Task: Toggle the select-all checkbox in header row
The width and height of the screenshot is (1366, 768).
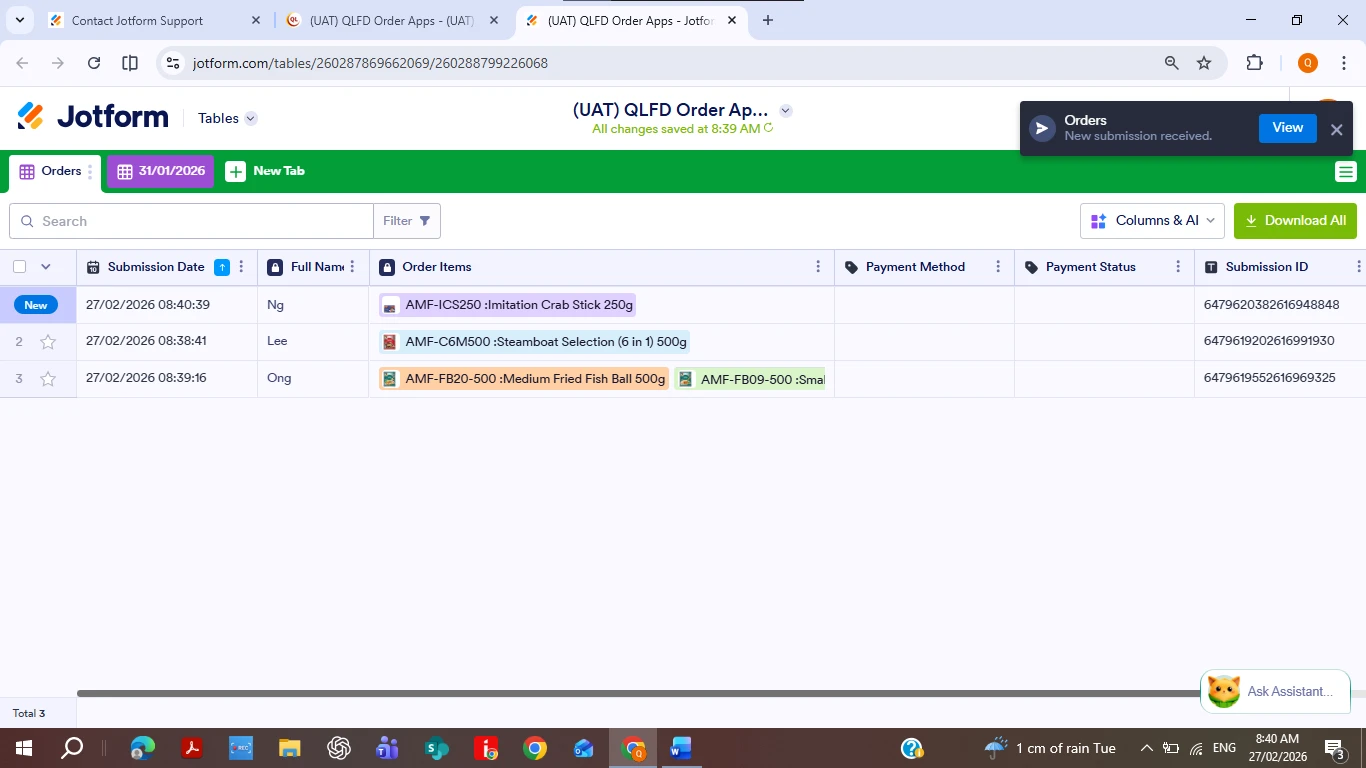Action: coord(19,267)
